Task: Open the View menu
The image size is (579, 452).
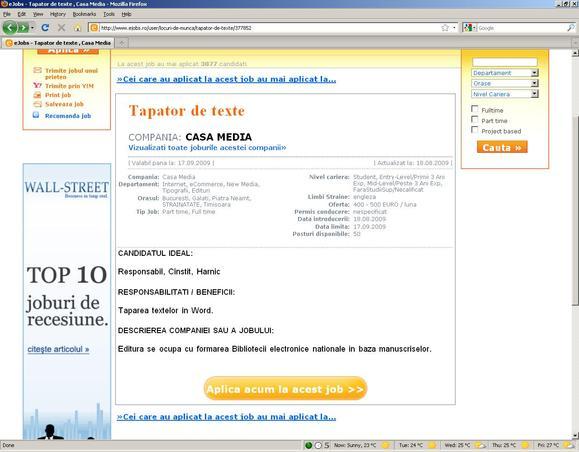Action: (38, 14)
